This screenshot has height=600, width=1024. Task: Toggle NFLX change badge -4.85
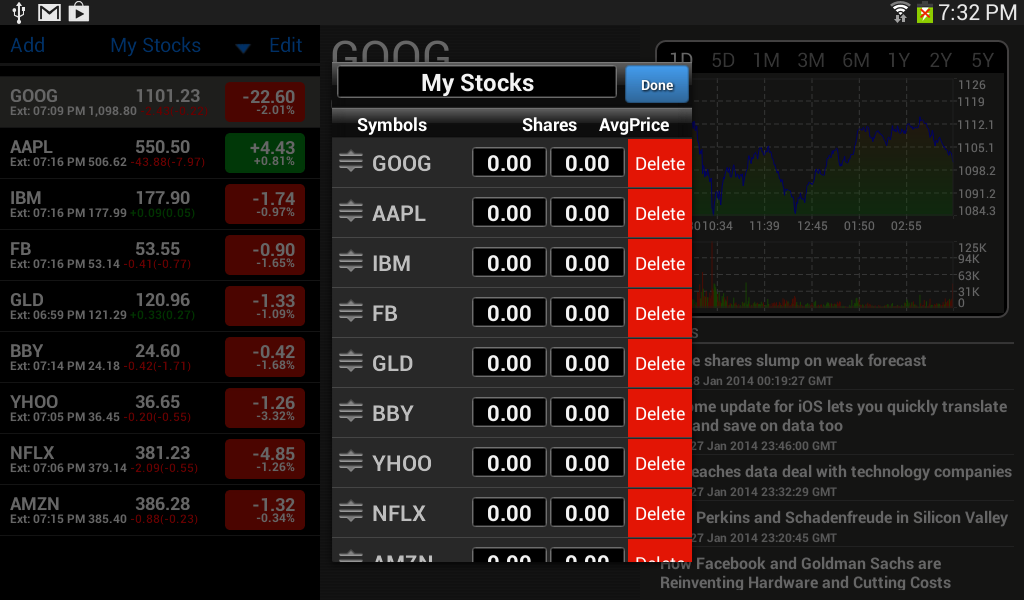pos(265,459)
